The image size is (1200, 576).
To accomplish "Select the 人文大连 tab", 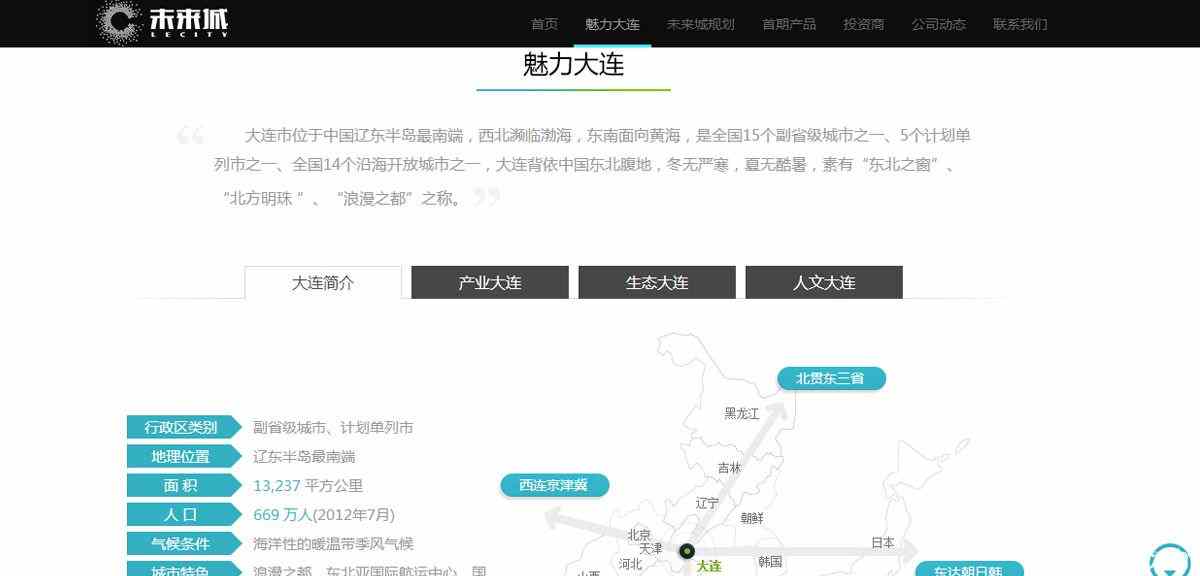I will (x=824, y=283).
